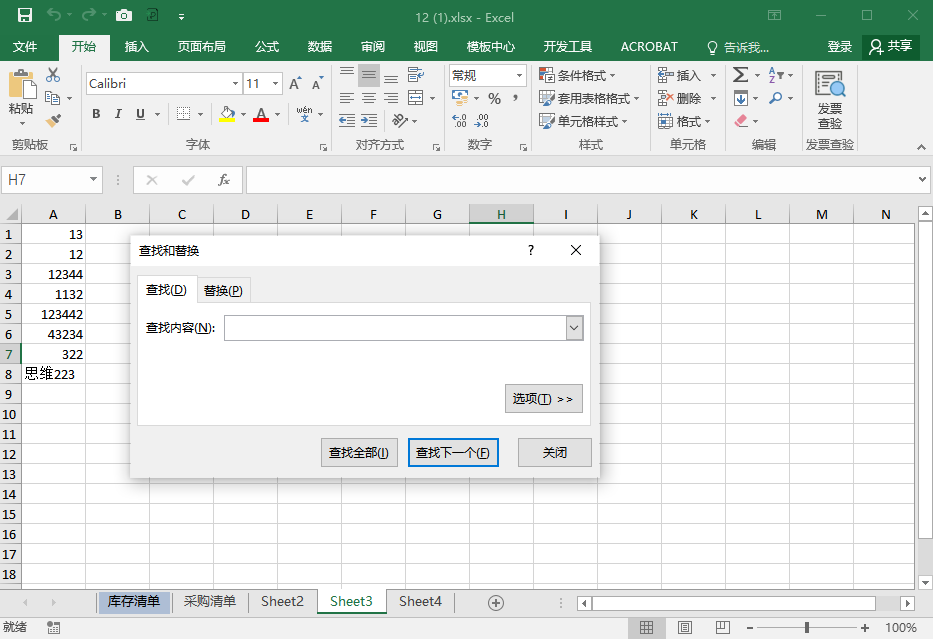The width and height of the screenshot is (933, 639).
Task: Open the 插入 ribbon tab
Action: (x=137, y=47)
